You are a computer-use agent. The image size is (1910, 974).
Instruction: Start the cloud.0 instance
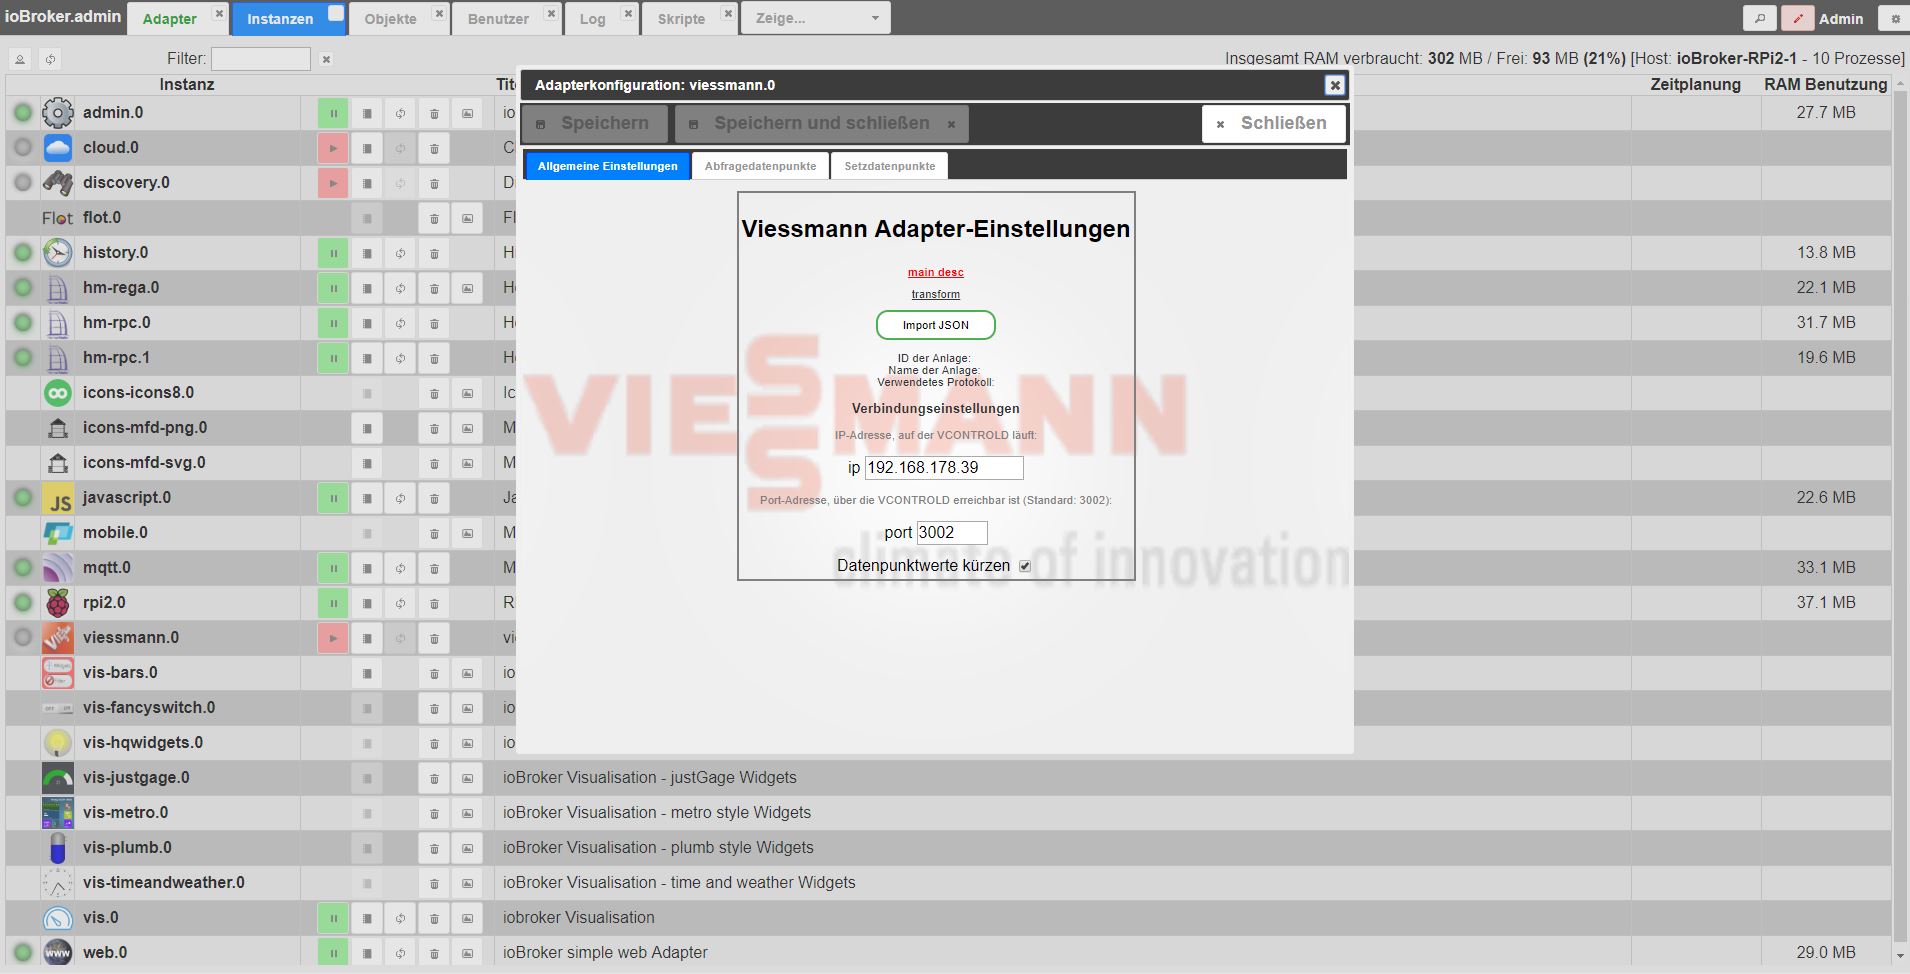333,148
